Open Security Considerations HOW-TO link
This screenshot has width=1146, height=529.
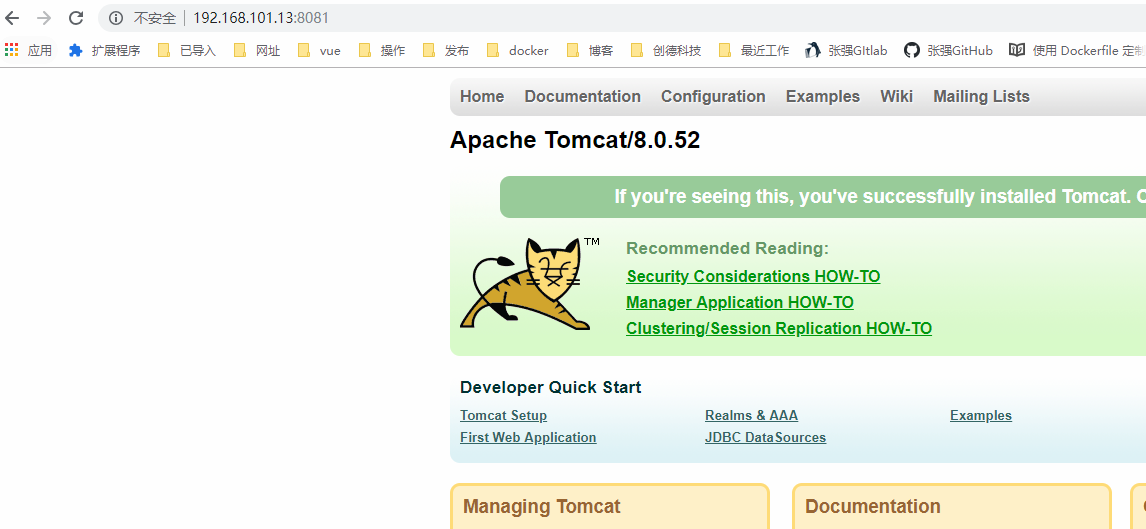tap(753, 277)
